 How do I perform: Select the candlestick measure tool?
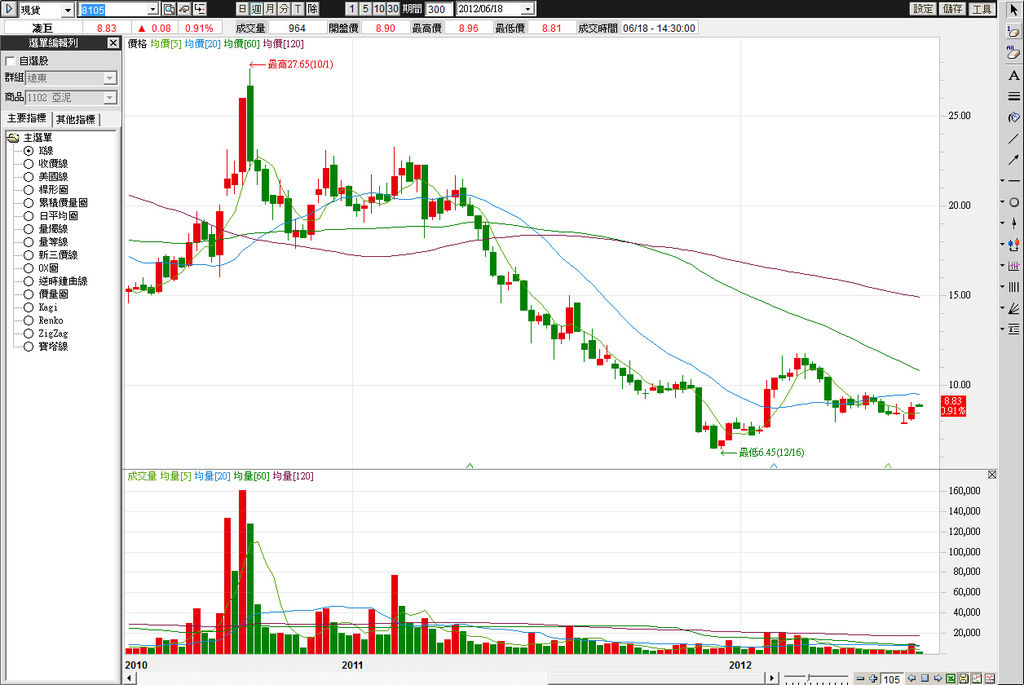click(x=1014, y=245)
